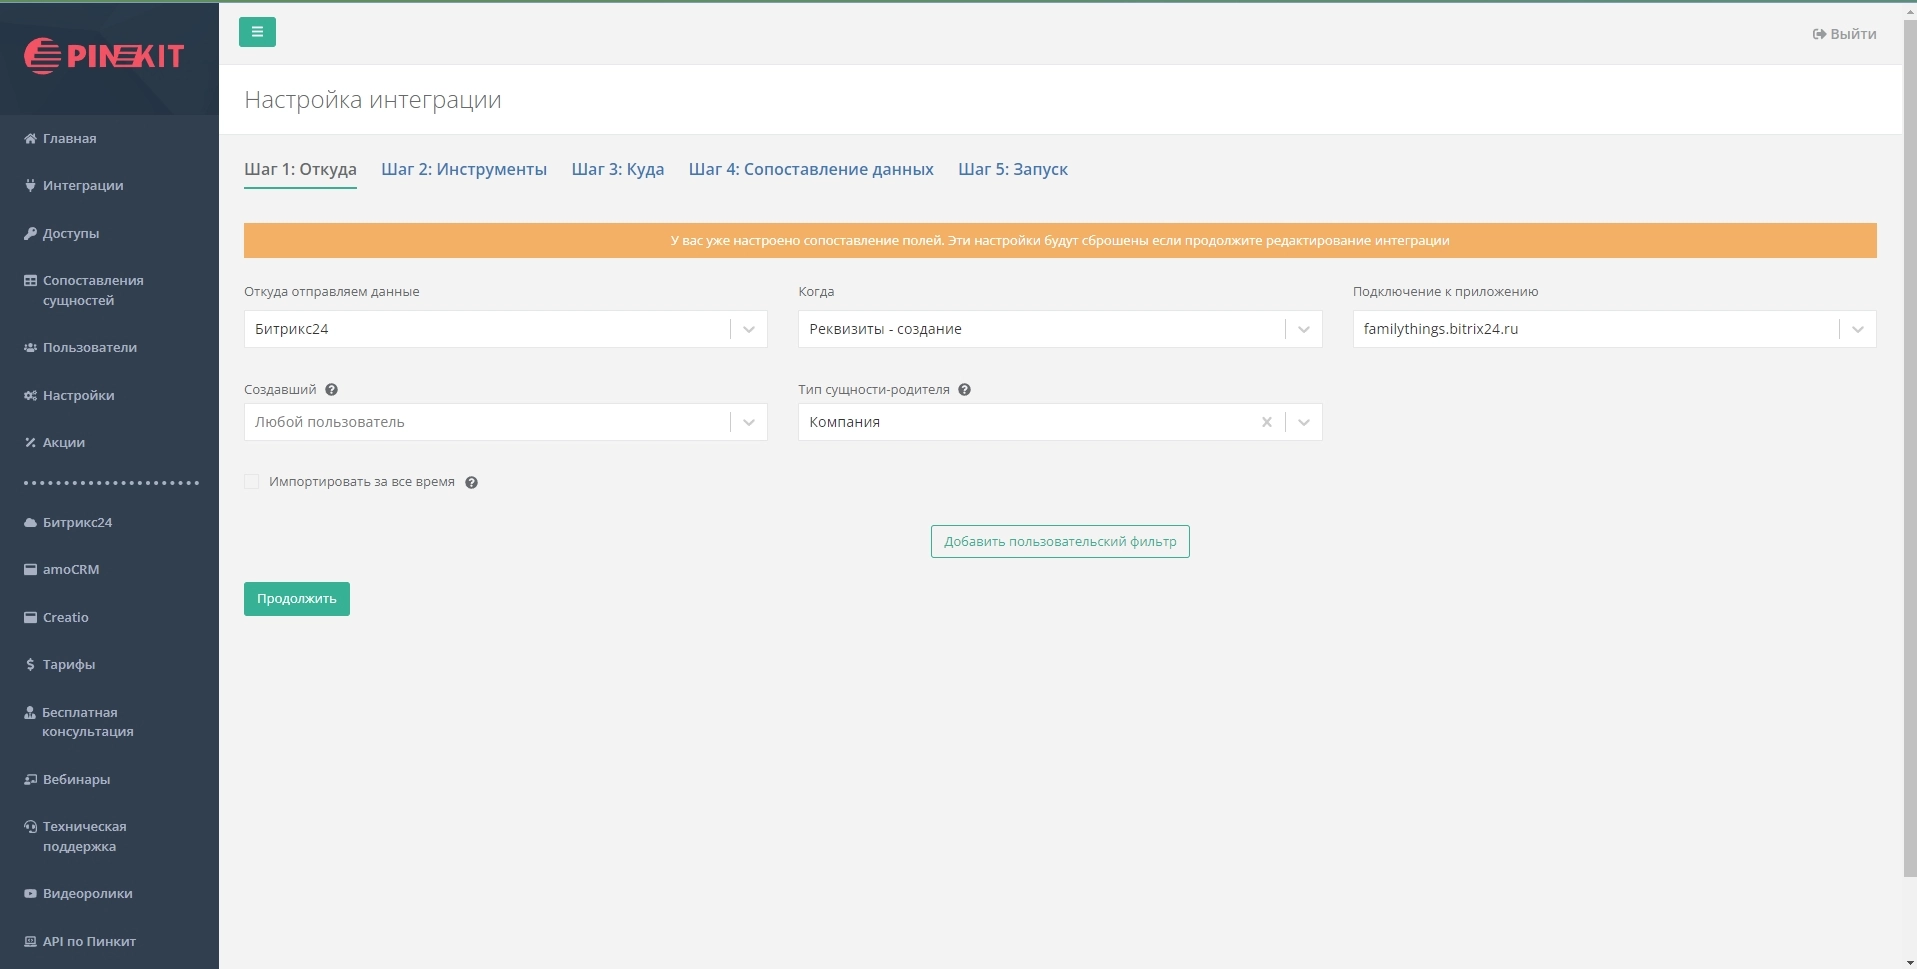Image resolution: width=1917 pixels, height=969 pixels.
Task: Click help icon next to Импортировать за все время
Action: click(x=471, y=483)
